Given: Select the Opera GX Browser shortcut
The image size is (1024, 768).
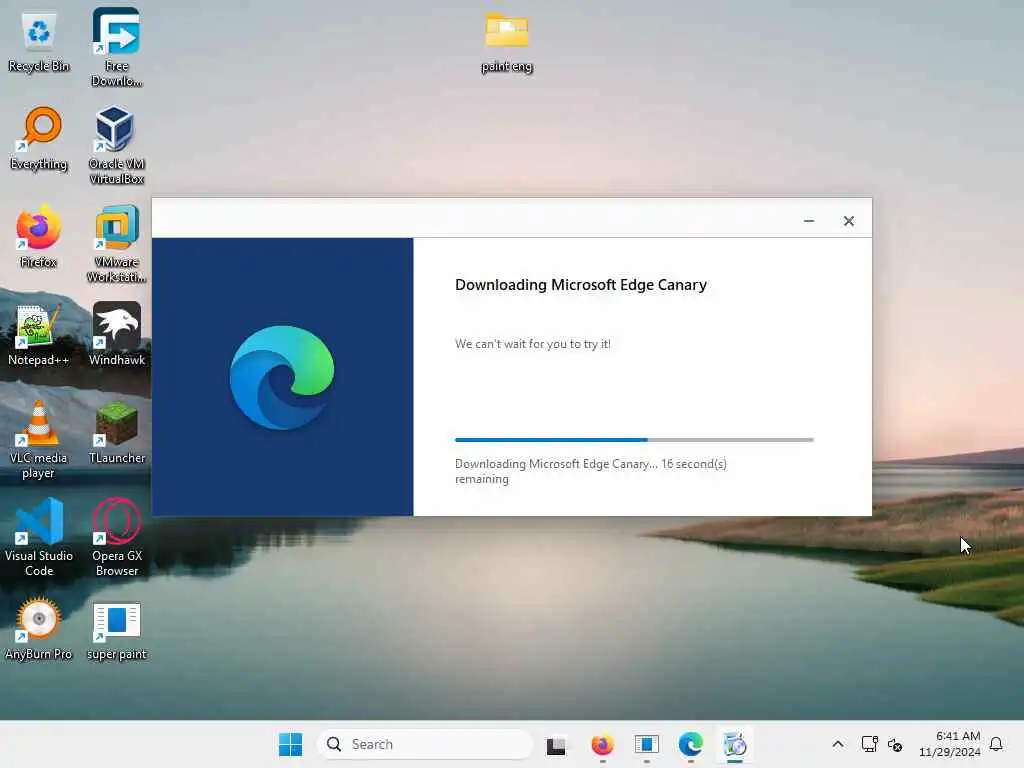Looking at the screenshot, I should (x=116, y=537).
